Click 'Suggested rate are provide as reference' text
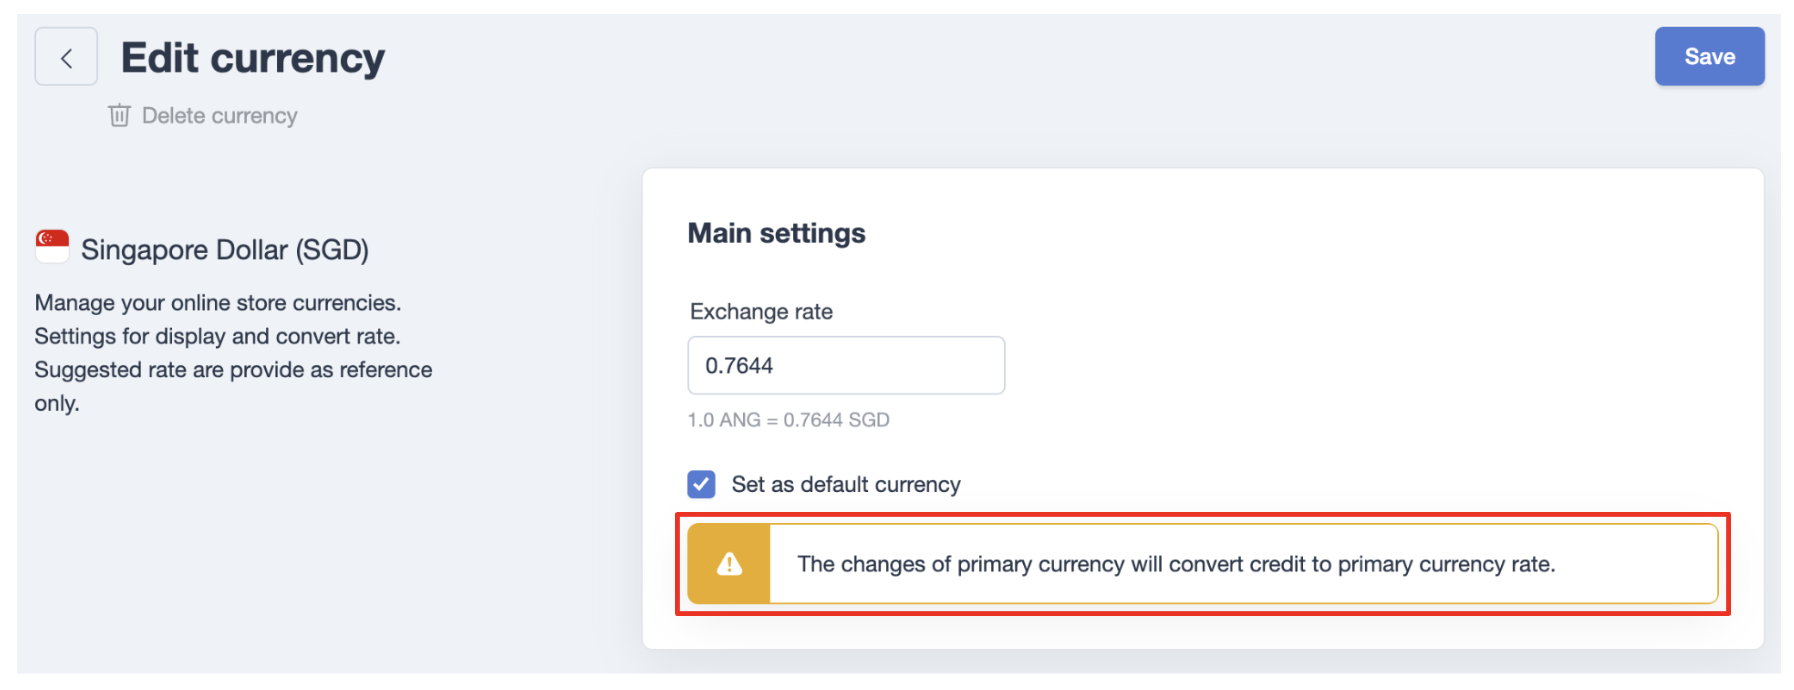 click(x=234, y=370)
